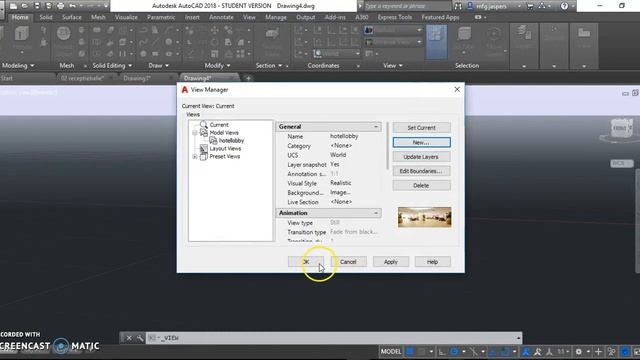Expand the Draw panel dropdown
The width and height of the screenshot is (640, 360).
click(167, 66)
